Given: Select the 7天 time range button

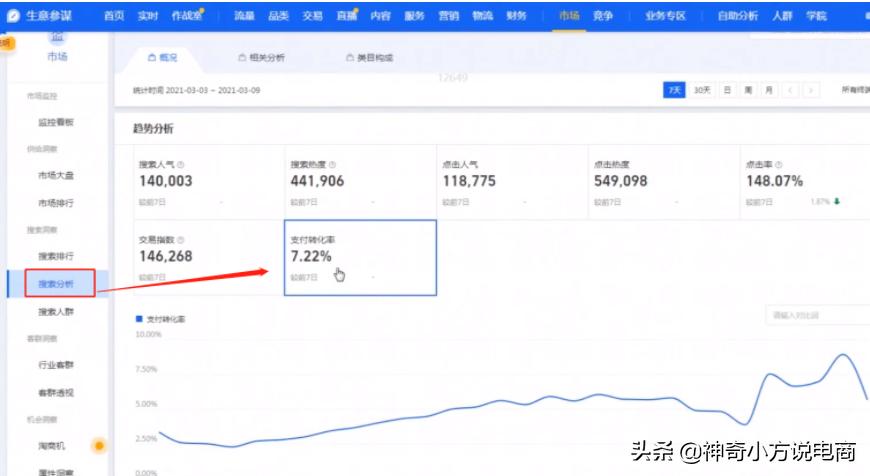Looking at the screenshot, I should 674,90.
